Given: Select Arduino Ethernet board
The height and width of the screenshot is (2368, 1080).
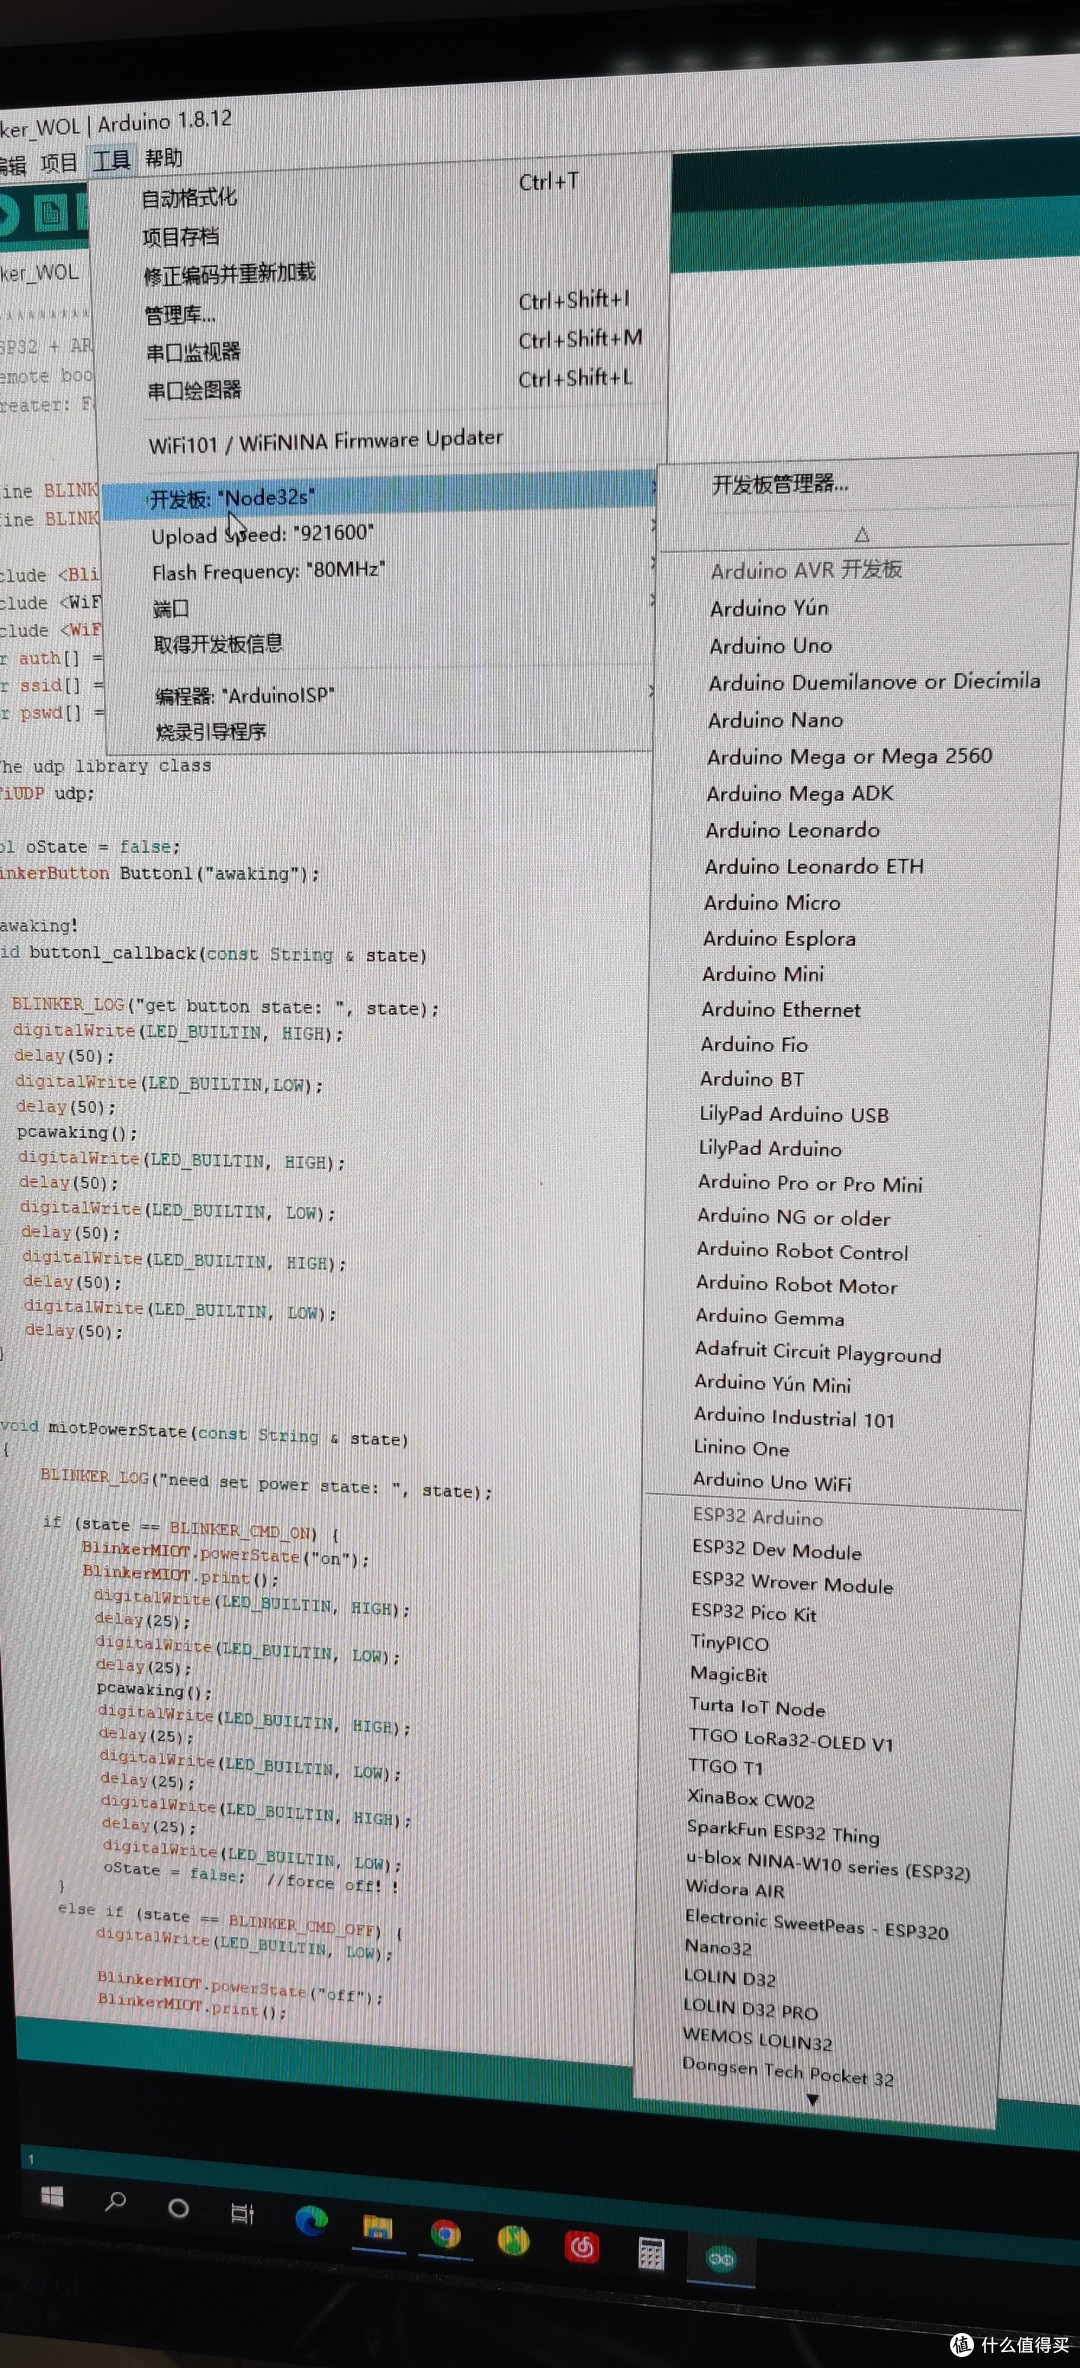Looking at the screenshot, I should point(780,1009).
